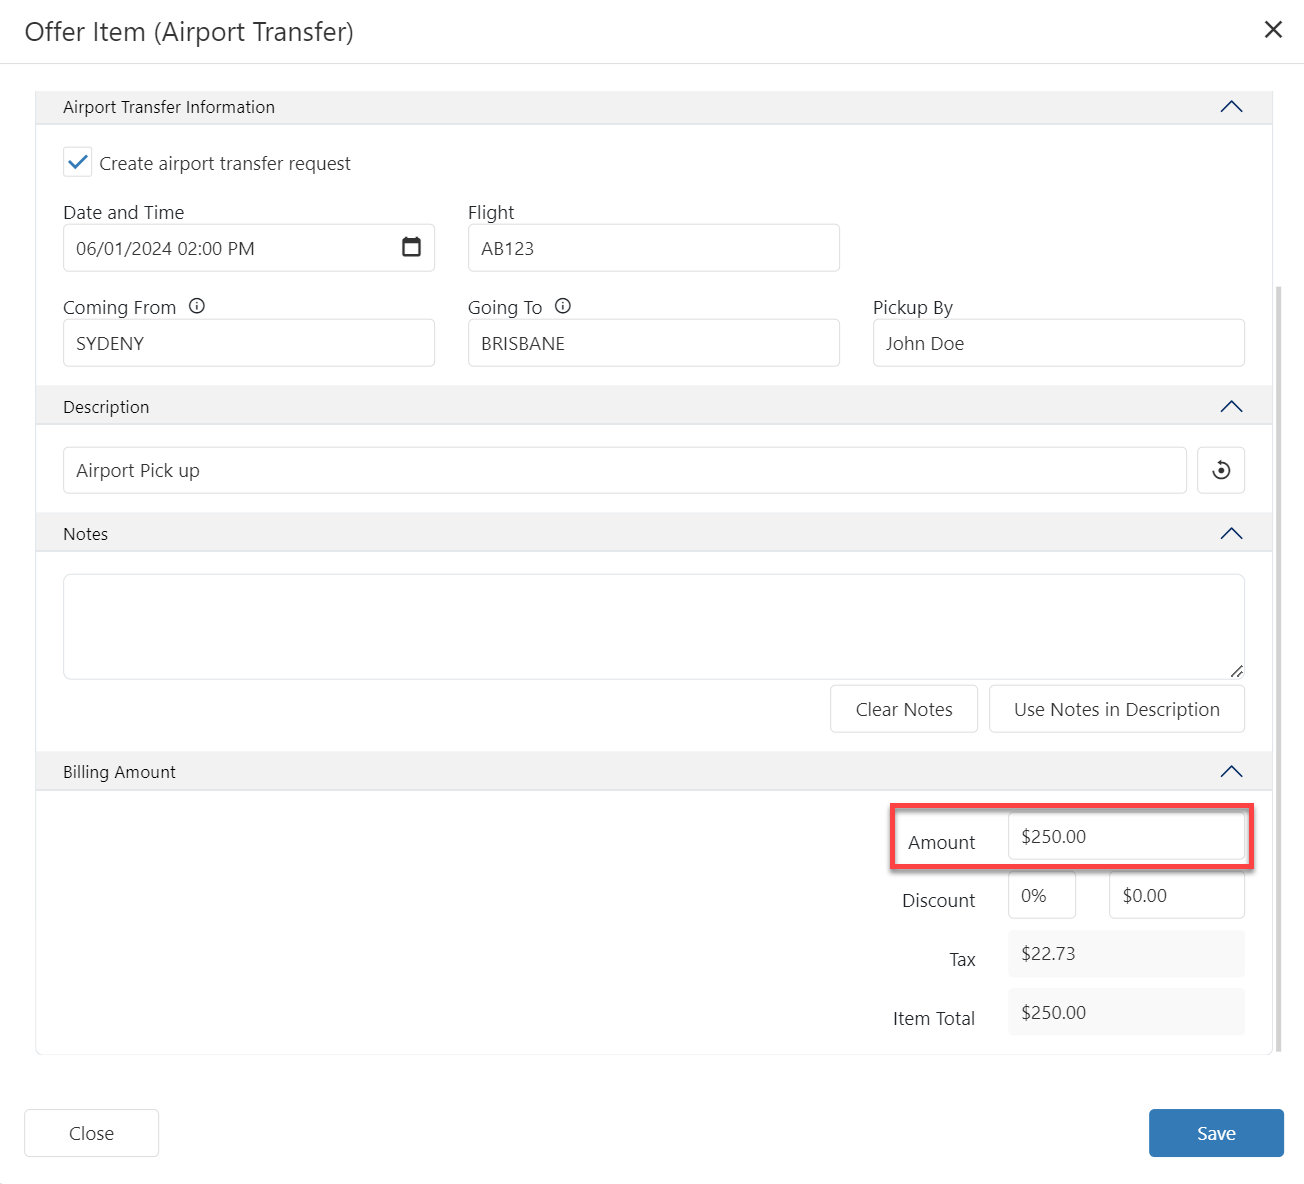This screenshot has height=1184, width=1304.
Task: Select the Amount field showing $250.00
Action: pyautogui.click(x=1125, y=836)
